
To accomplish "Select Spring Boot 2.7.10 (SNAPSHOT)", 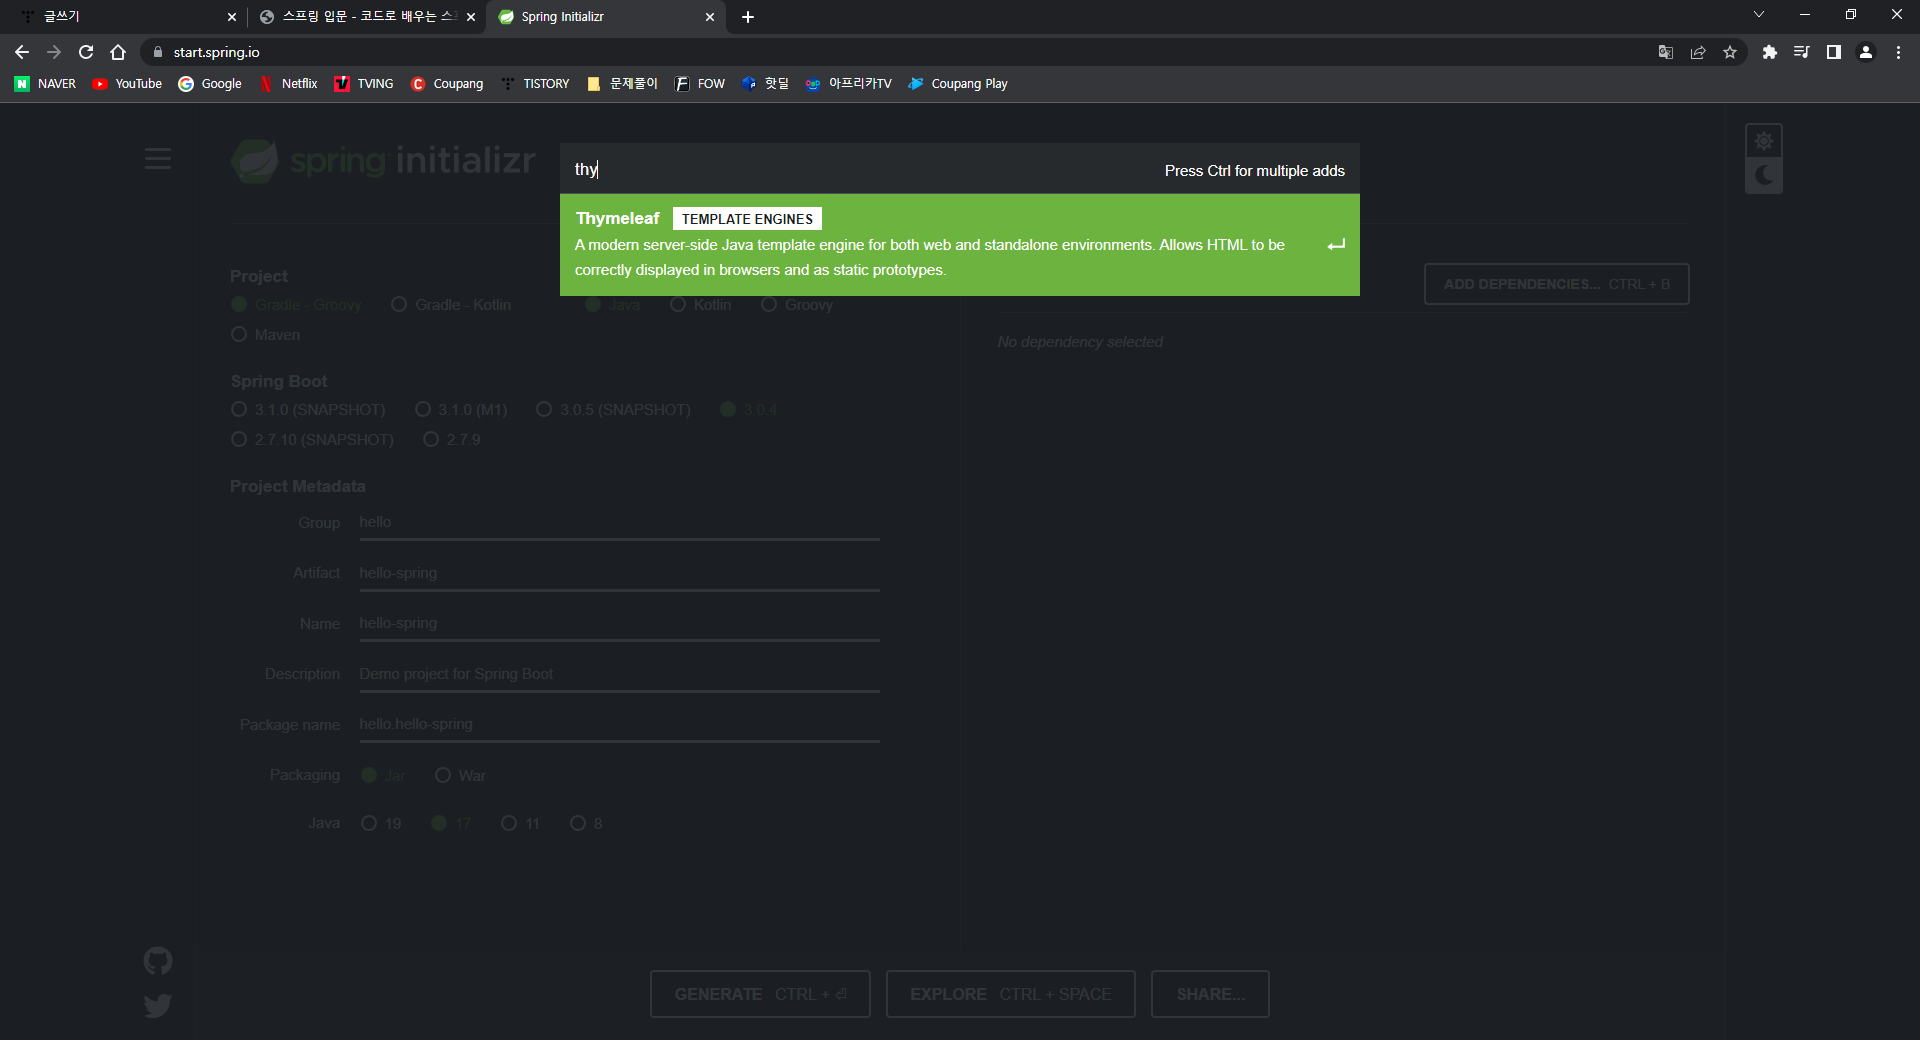I will (x=312, y=440).
